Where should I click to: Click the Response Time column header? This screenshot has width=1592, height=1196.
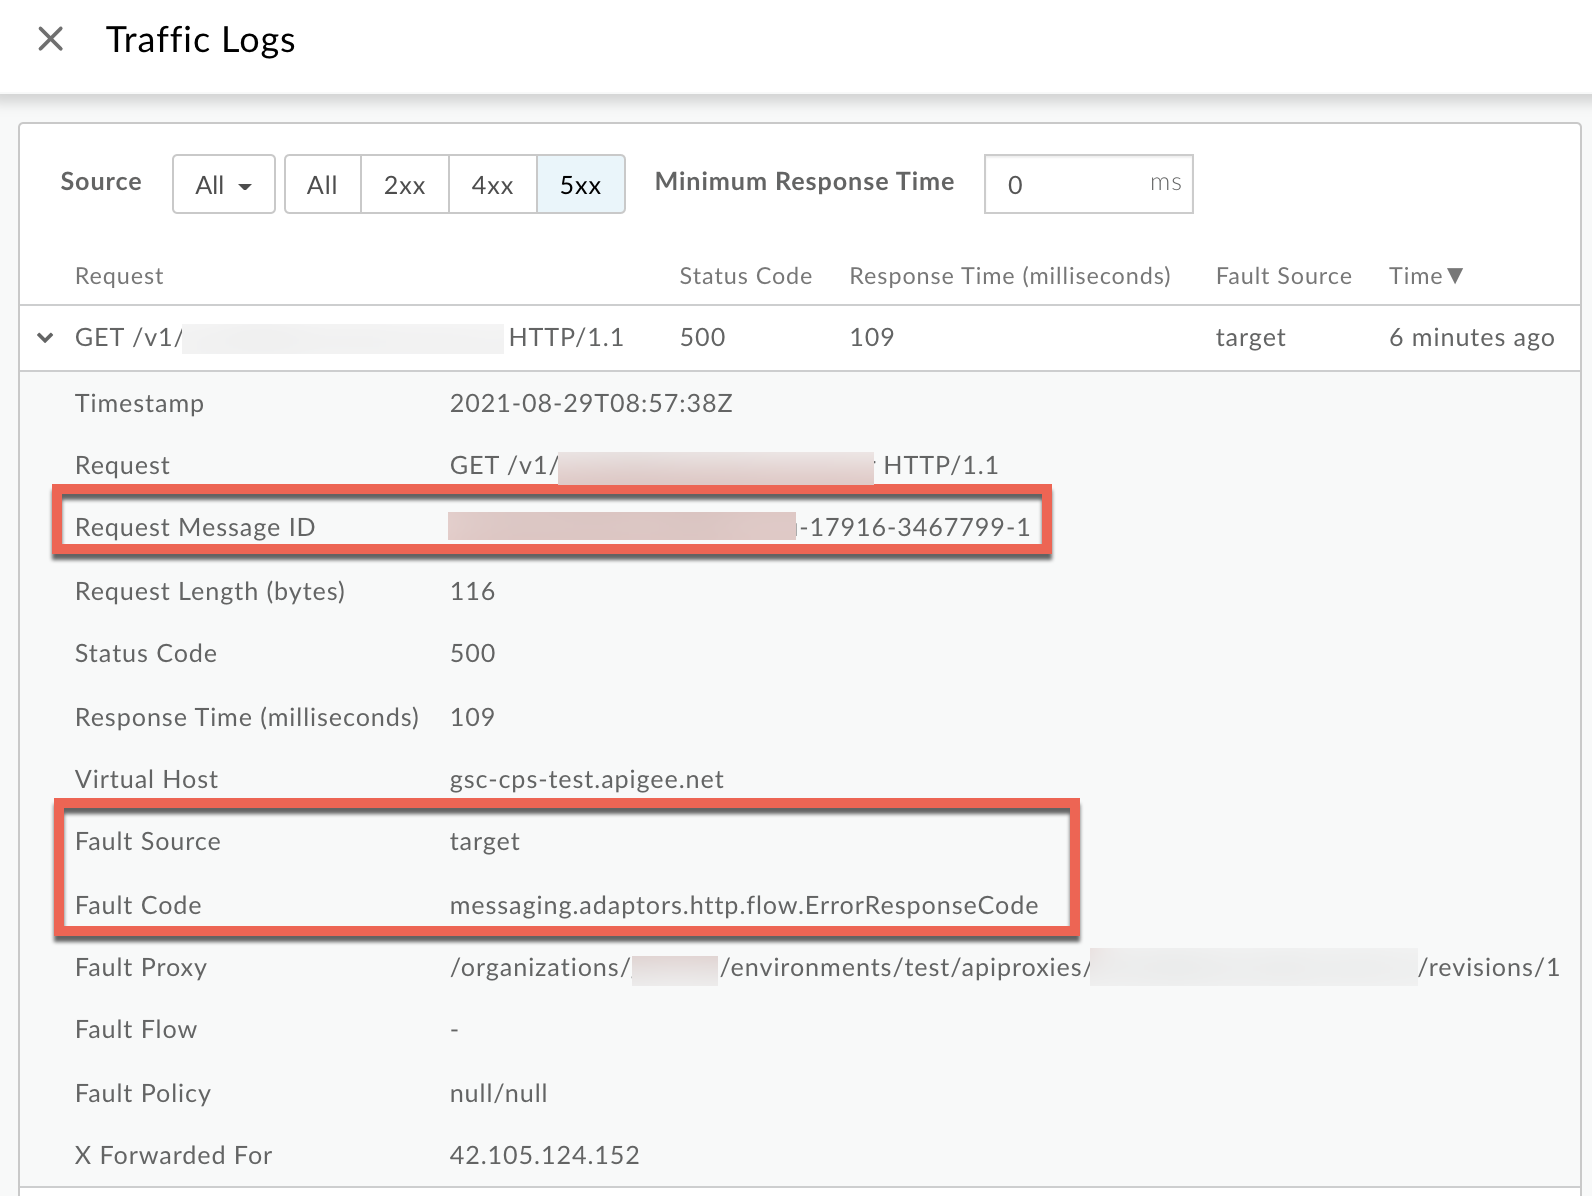(x=1009, y=276)
